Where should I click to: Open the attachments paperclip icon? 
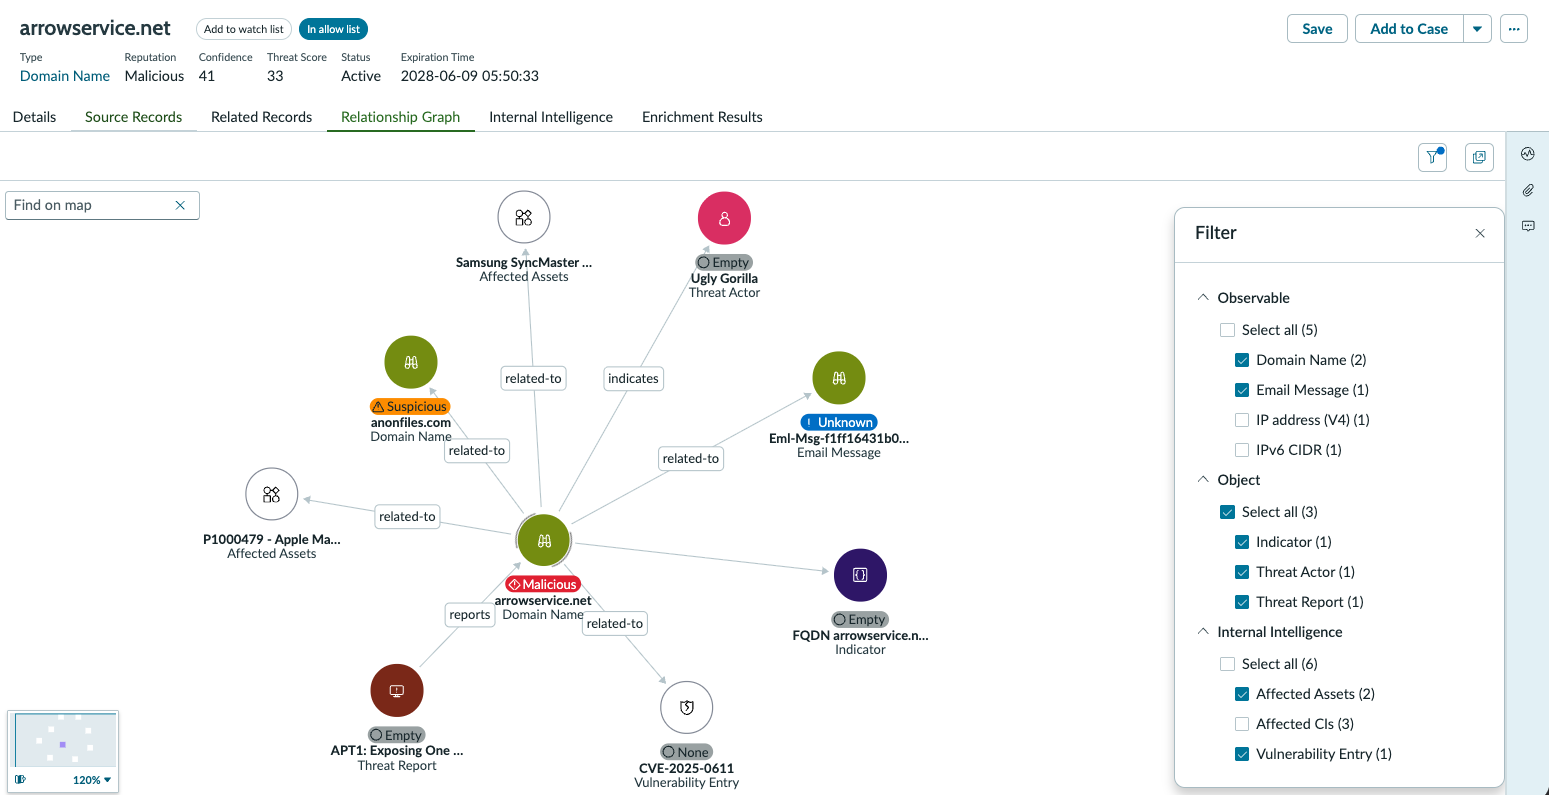[x=1527, y=190]
